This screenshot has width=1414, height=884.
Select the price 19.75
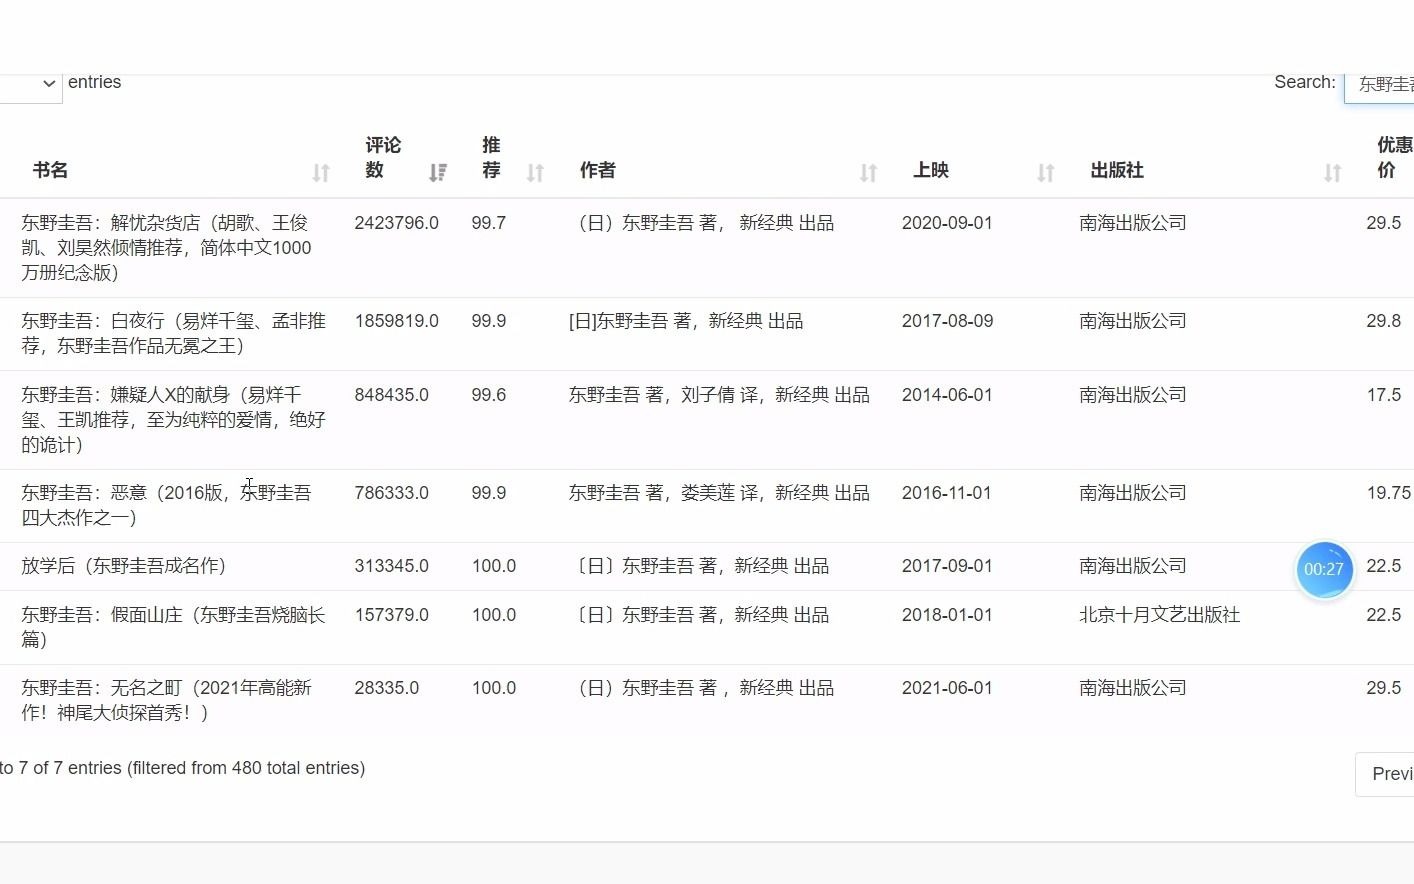[1389, 493]
